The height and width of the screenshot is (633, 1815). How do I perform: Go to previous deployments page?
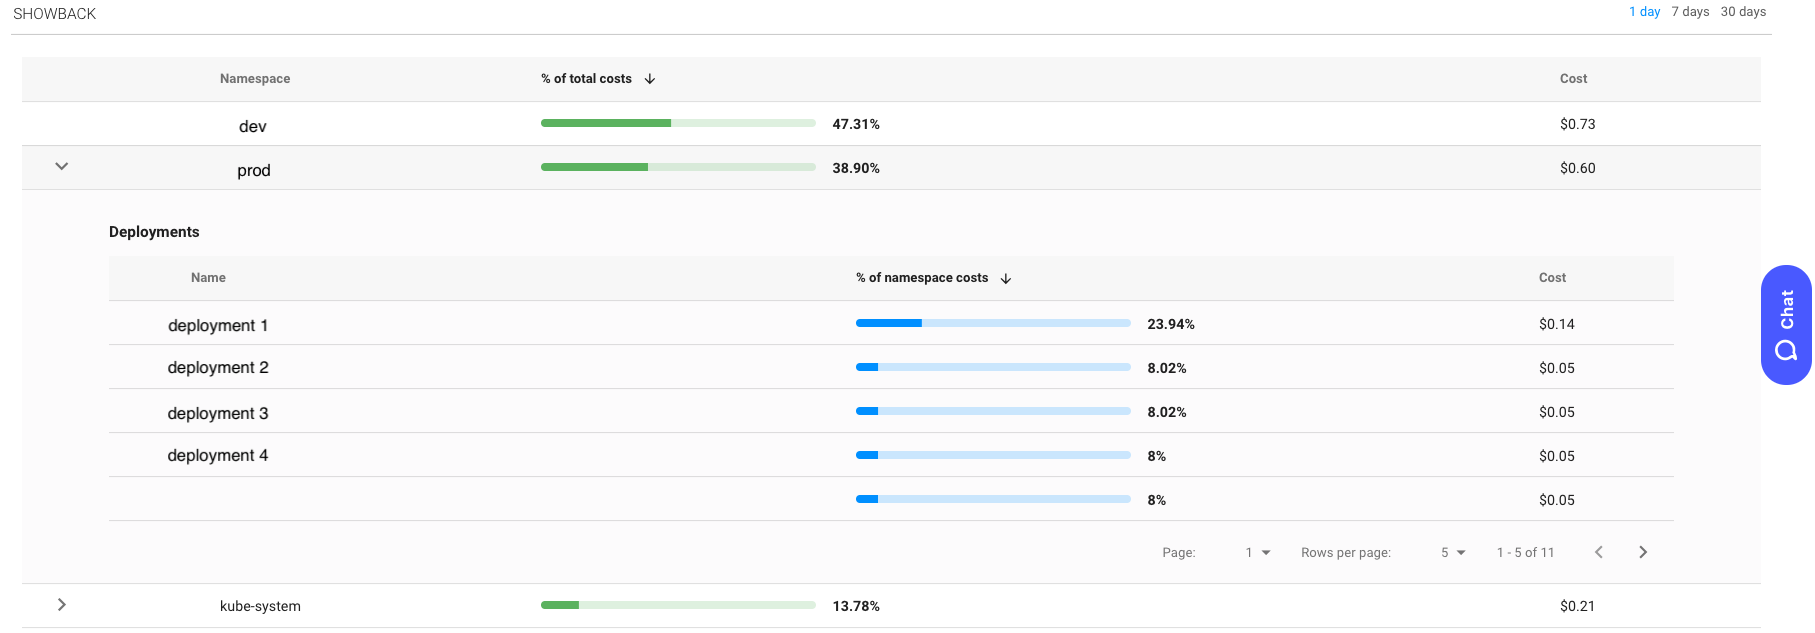click(x=1599, y=552)
